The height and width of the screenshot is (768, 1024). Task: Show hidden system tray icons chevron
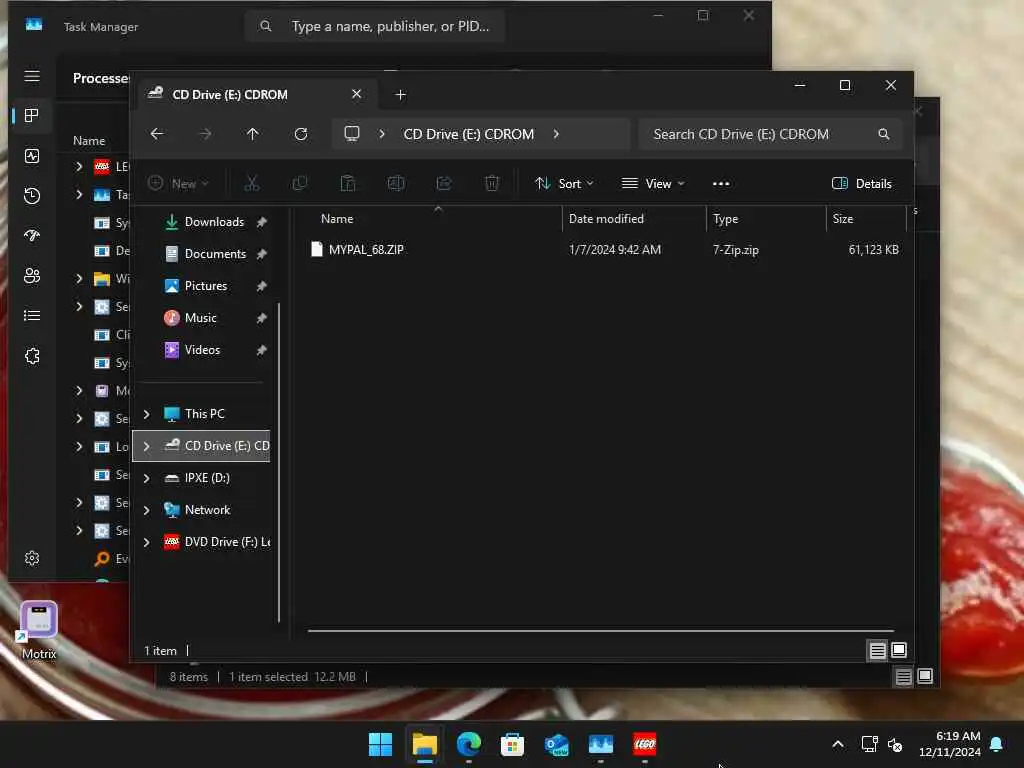[838, 744]
